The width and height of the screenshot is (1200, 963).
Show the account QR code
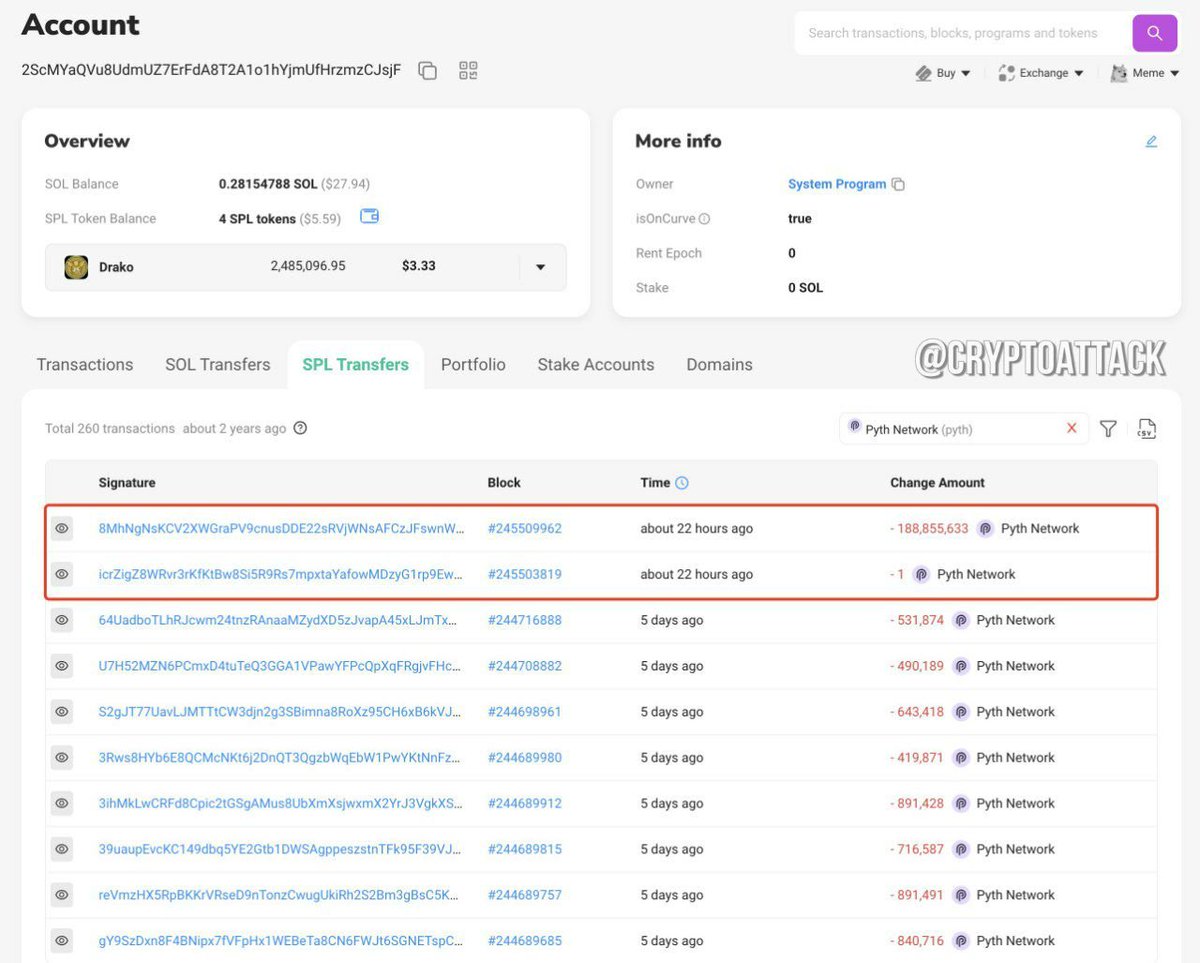point(468,70)
